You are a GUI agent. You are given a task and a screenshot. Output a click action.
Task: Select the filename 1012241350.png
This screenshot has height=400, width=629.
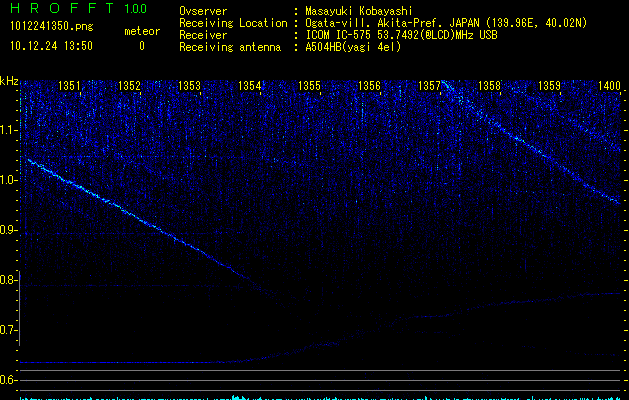(x=52, y=26)
